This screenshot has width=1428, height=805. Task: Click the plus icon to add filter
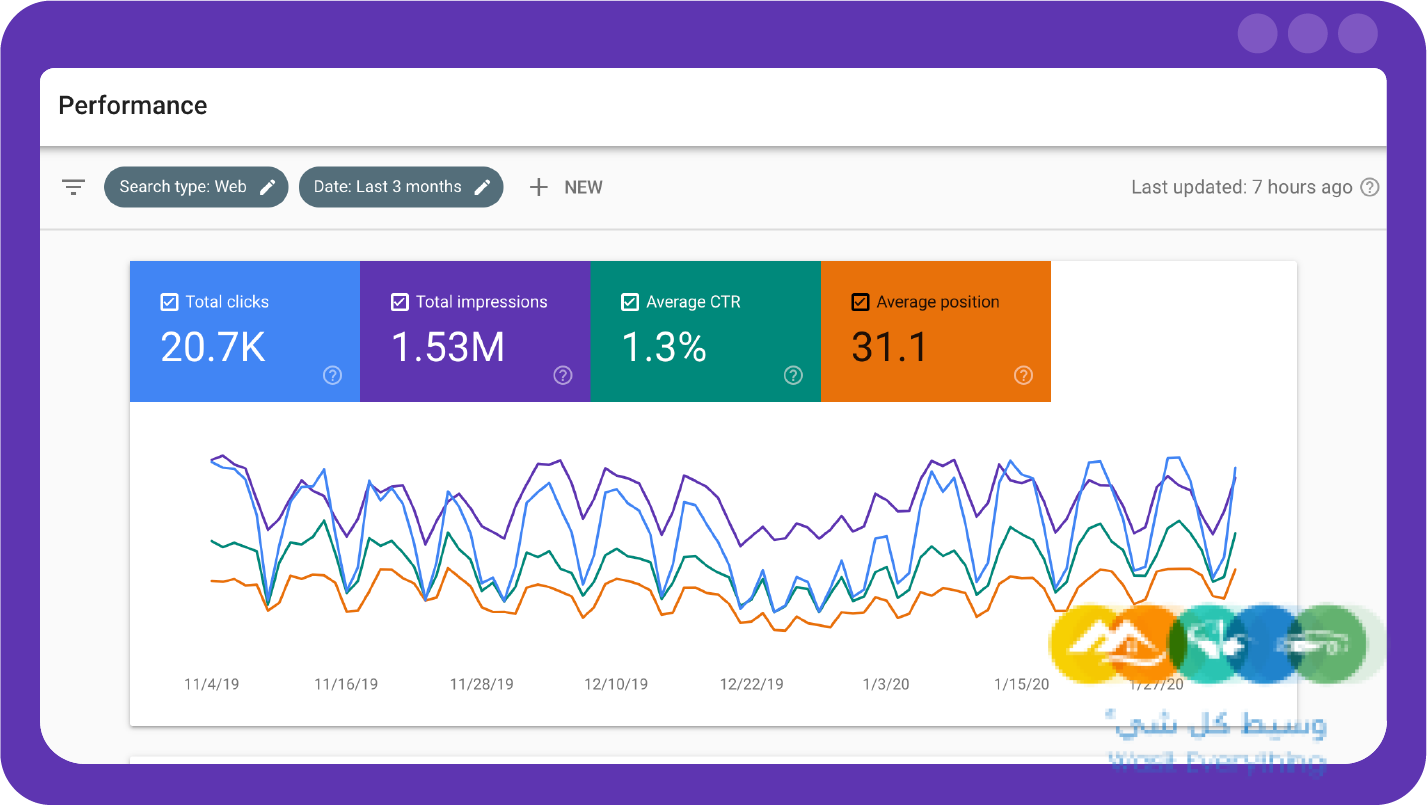click(539, 187)
